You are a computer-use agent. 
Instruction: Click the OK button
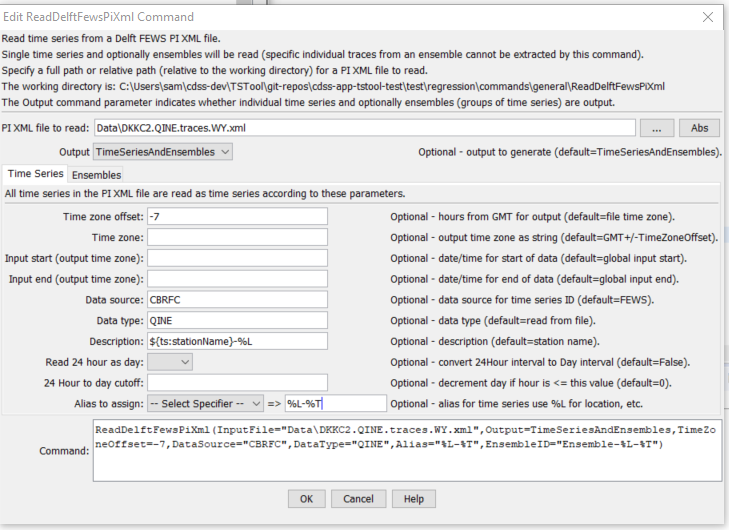pyautogui.click(x=306, y=499)
